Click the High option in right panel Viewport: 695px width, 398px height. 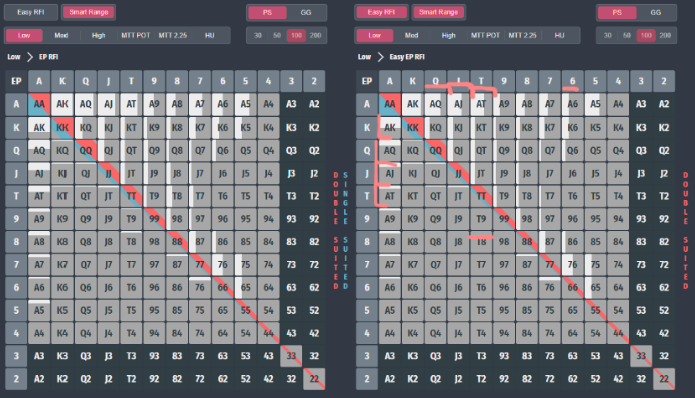tap(448, 35)
